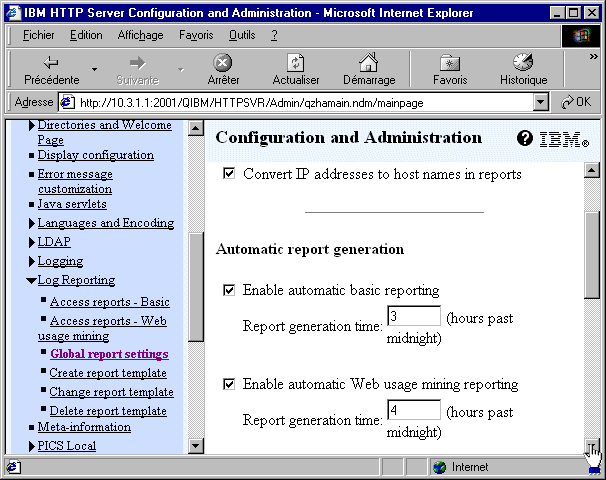Screen dimensions: 606x480
Task: Open Create report template link
Action: [x=108, y=373]
